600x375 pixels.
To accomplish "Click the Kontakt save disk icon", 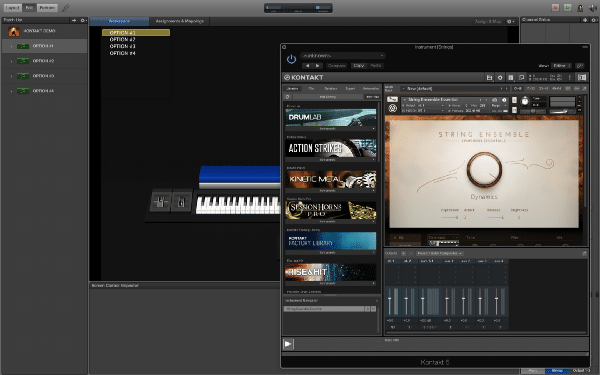I will (x=489, y=77).
